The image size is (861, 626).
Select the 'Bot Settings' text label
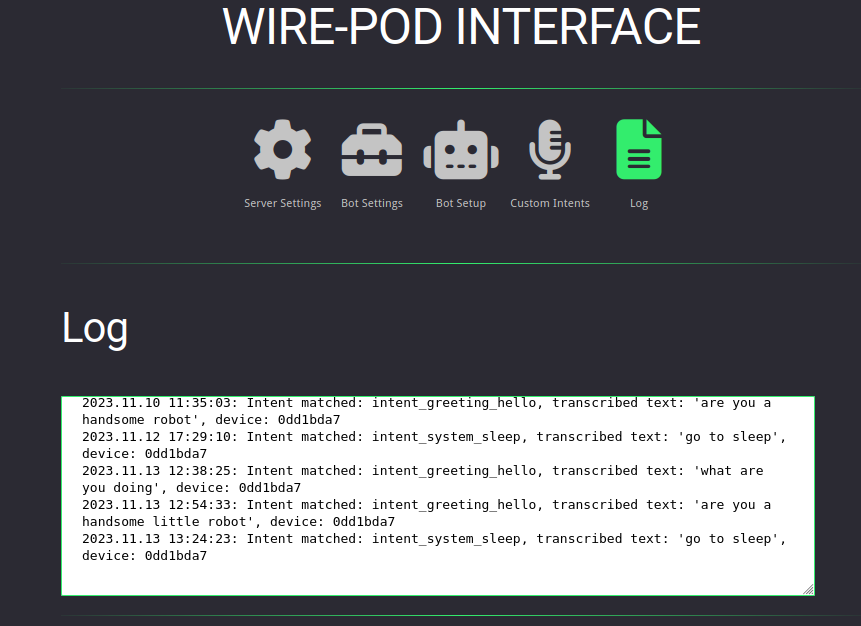point(371,203)
